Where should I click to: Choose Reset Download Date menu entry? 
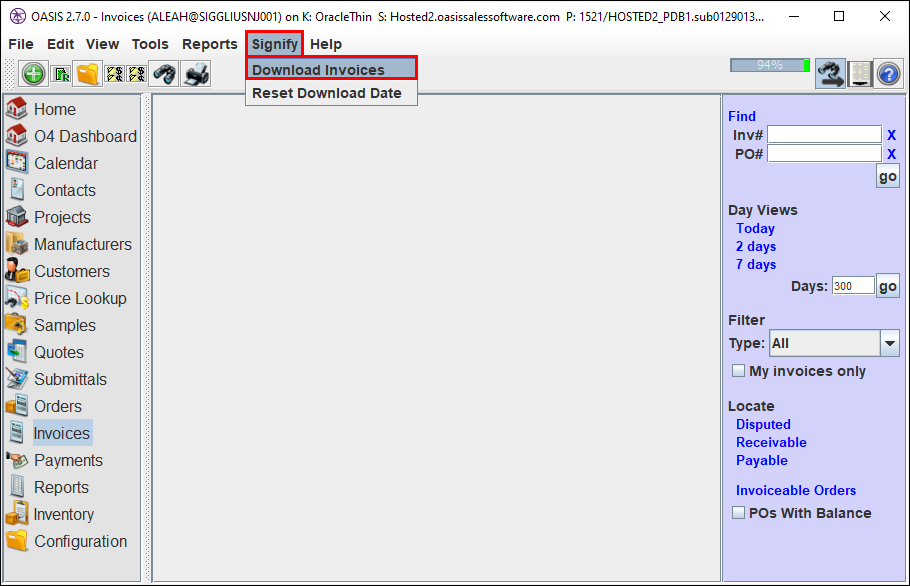[x=331, y=93]
